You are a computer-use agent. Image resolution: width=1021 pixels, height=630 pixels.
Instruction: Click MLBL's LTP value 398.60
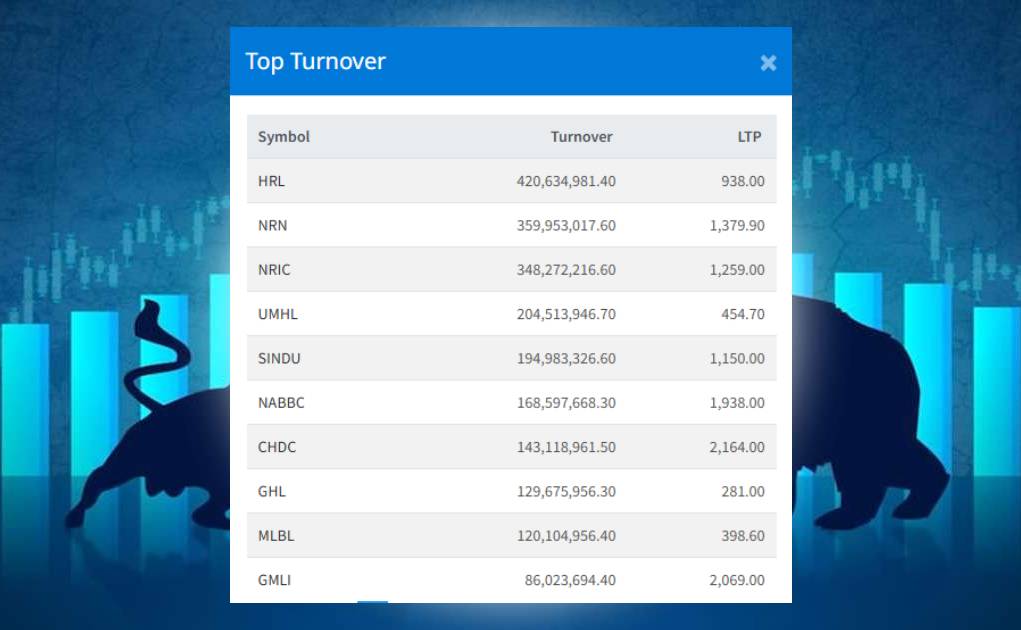[x=742, y=536]
